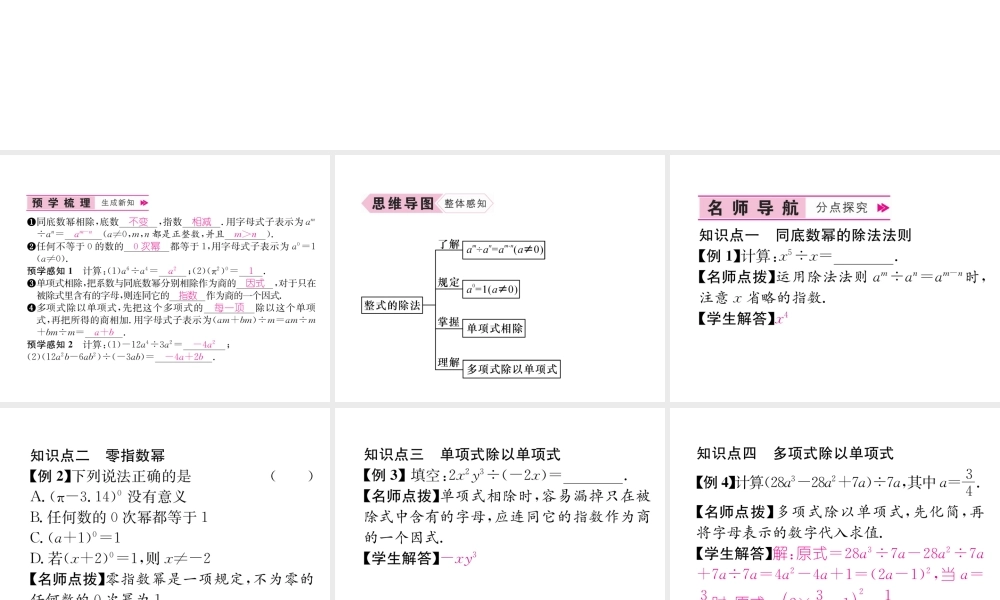Click the 规定 branch label
This screenshot has height=600, width=1000.
coord(448,282)
